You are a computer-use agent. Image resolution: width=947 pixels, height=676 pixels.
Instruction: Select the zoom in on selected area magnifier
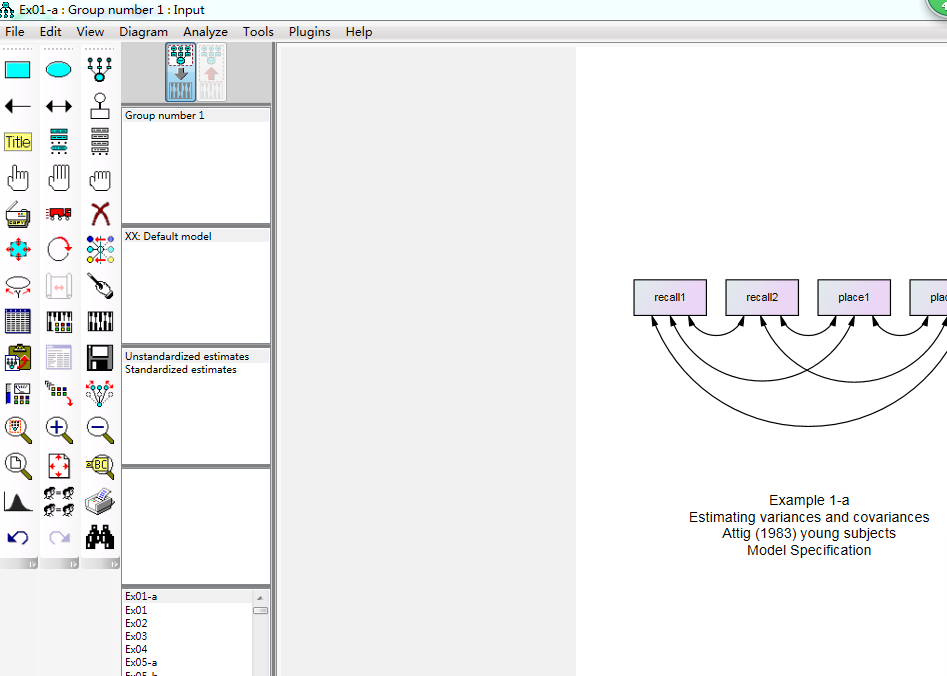pyautogui.click(x=18, y=430)
